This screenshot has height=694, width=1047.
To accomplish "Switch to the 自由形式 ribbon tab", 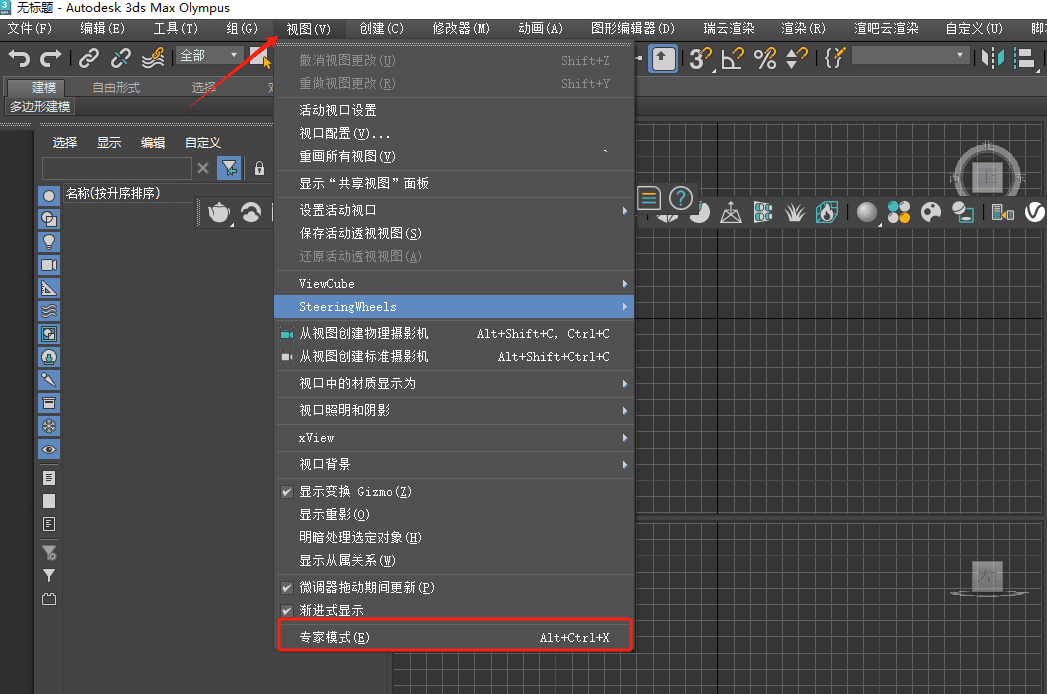I will coord(116,88).
